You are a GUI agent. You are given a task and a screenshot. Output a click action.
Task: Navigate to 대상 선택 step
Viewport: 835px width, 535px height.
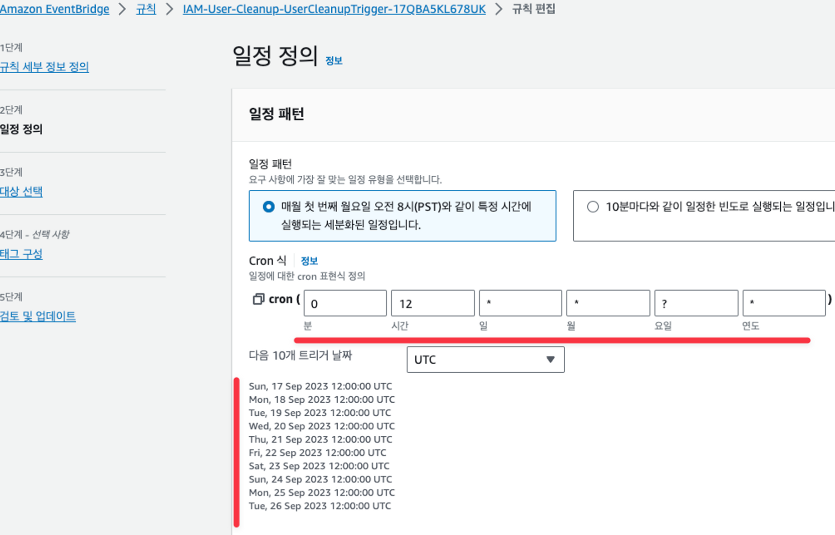21,192
